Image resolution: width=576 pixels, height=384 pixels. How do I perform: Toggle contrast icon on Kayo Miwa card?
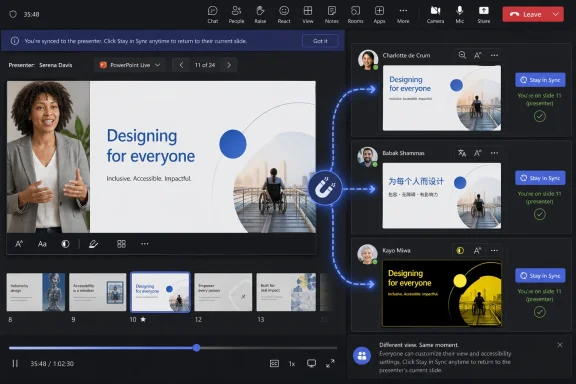point(460,250)
